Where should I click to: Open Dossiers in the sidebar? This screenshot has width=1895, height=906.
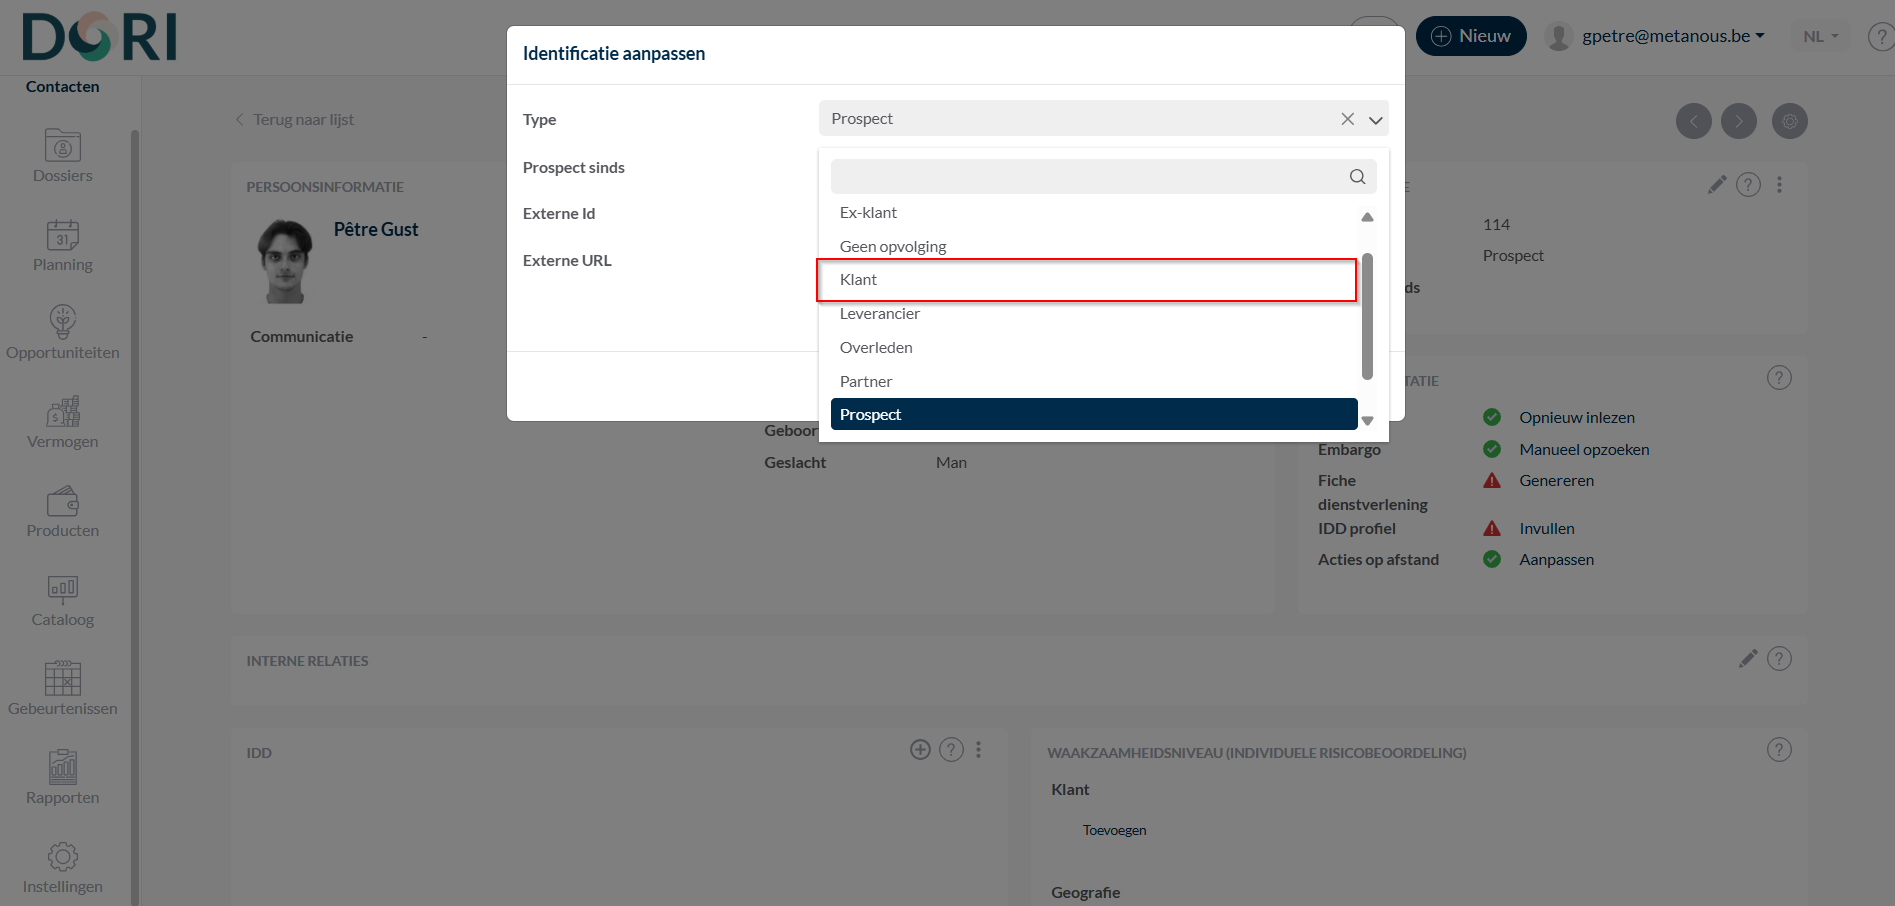click(x=62, y=156)
